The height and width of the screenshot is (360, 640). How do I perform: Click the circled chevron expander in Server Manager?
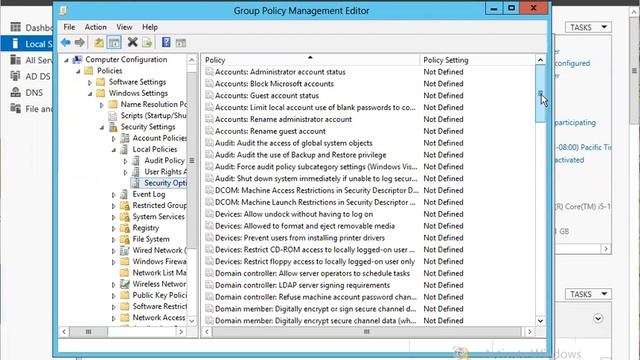click(x=598, y=318)
